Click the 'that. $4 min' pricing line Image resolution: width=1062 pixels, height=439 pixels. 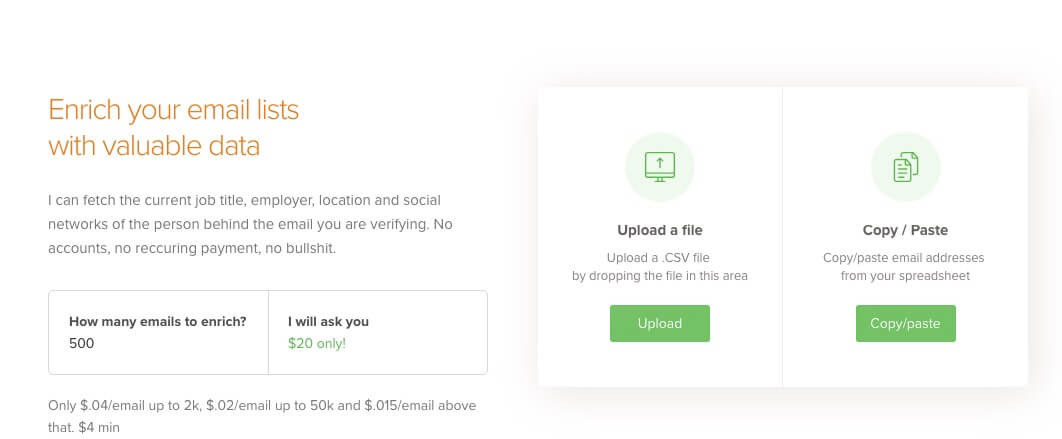(x=84, y=427)
